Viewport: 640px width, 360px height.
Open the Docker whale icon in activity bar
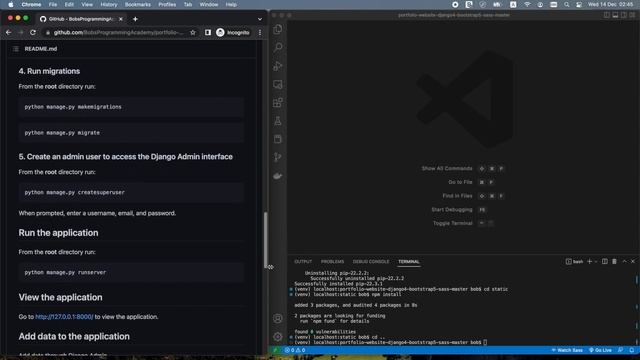tap(278, 176)
